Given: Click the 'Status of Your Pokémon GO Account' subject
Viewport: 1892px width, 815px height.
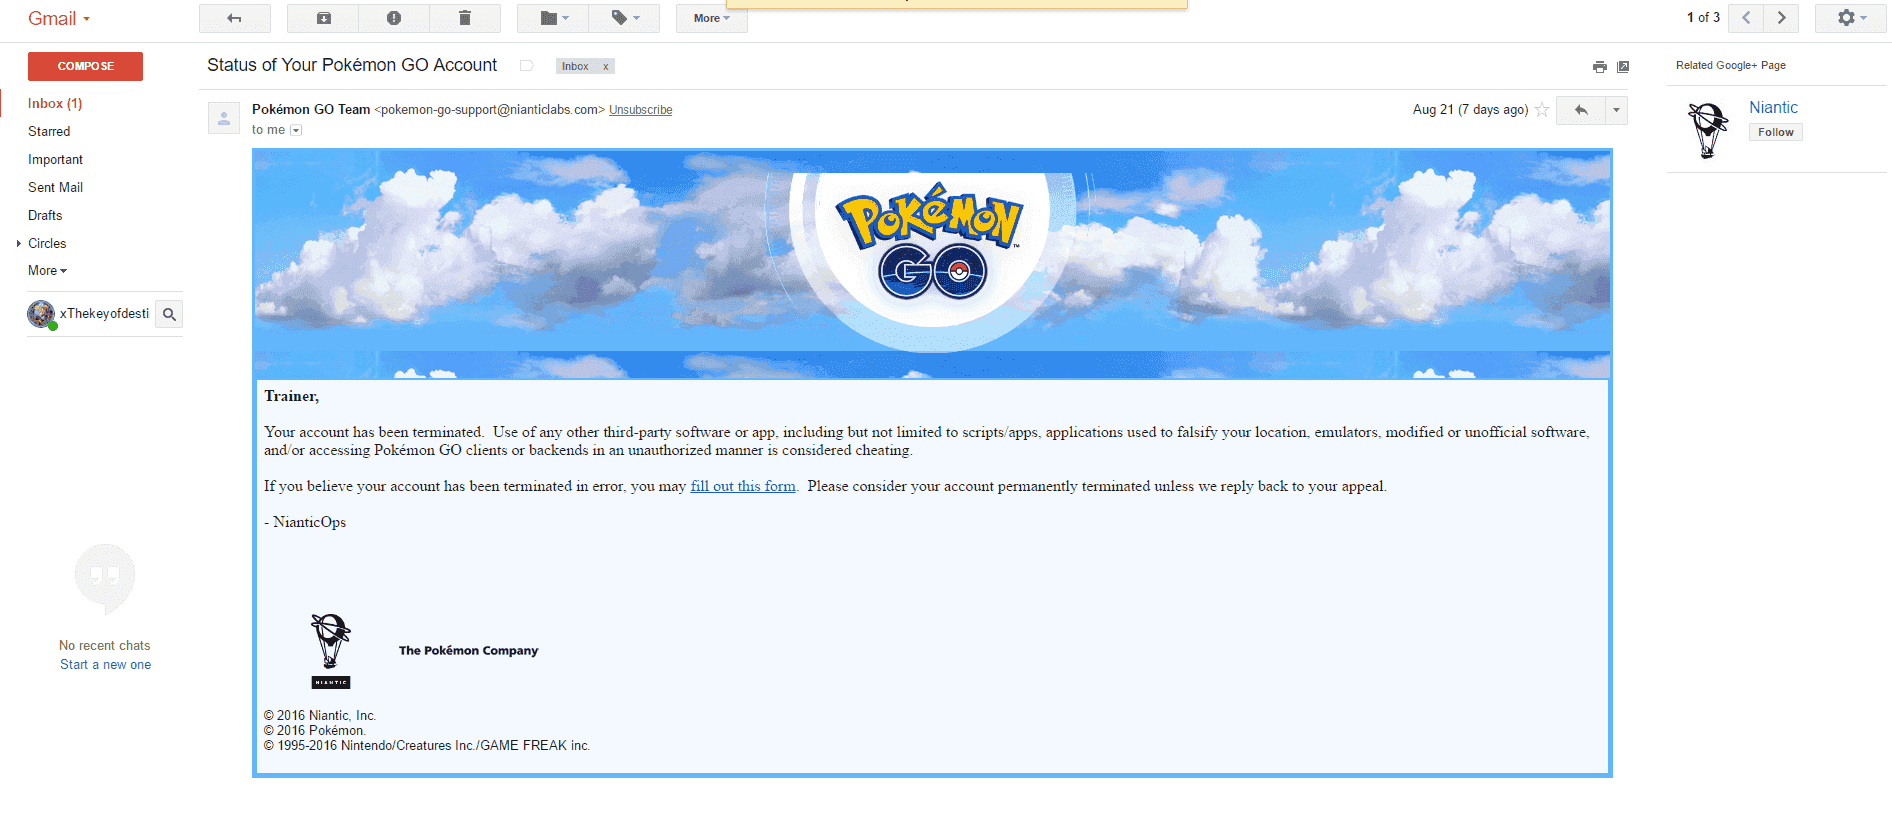Looking at the screenshot, I should point(352,65).
